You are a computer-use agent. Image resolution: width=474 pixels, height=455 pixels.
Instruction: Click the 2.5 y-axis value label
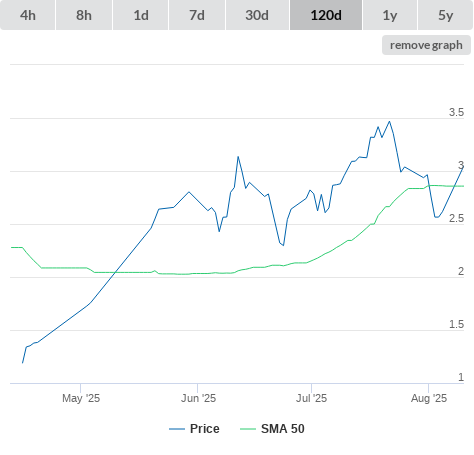pyautogui.click(x=456, y=218)
